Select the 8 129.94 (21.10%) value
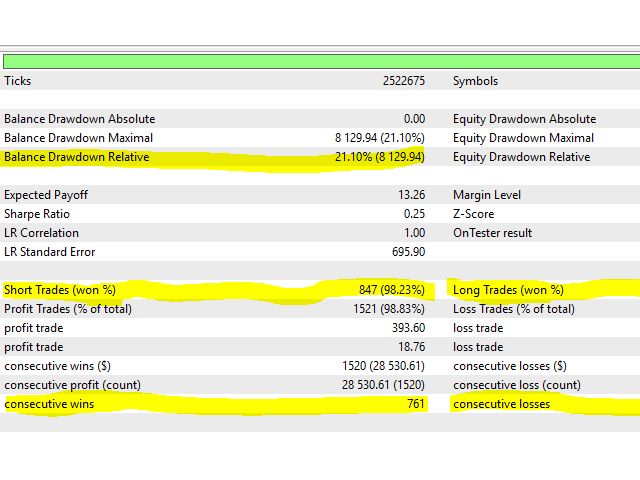The image size is (640, 480). pyautogui.click(x=379, y=138)
